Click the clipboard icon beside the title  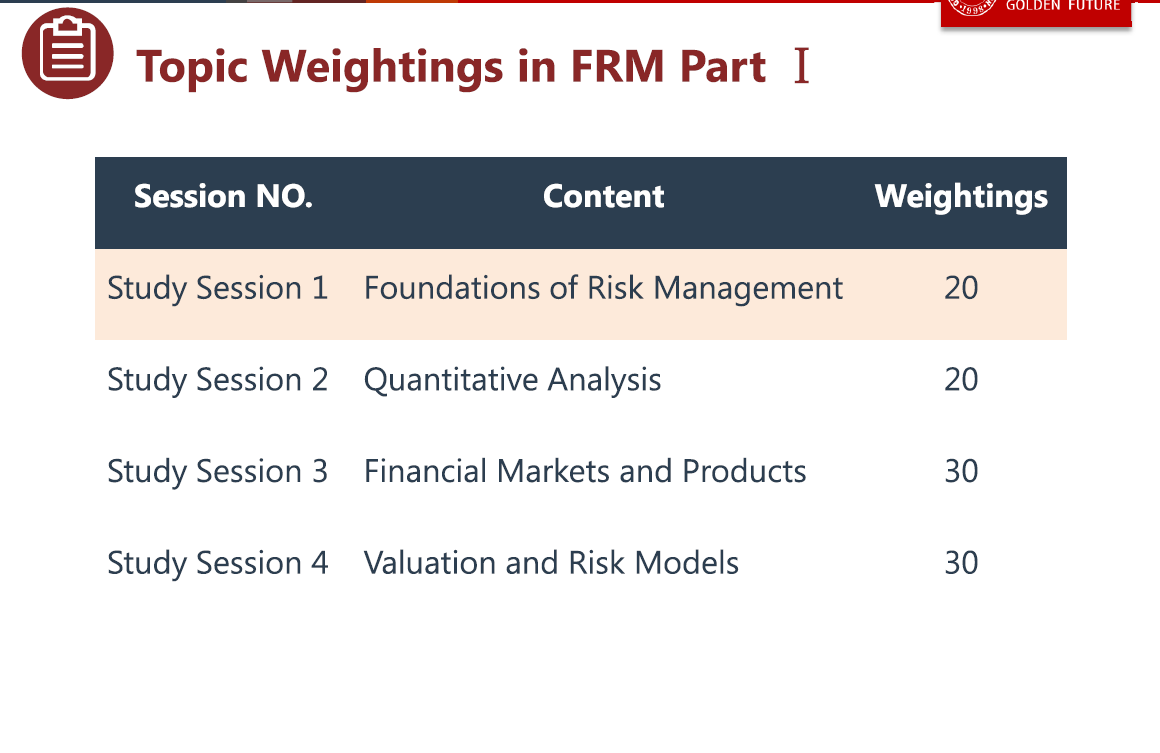pos(68,54)
